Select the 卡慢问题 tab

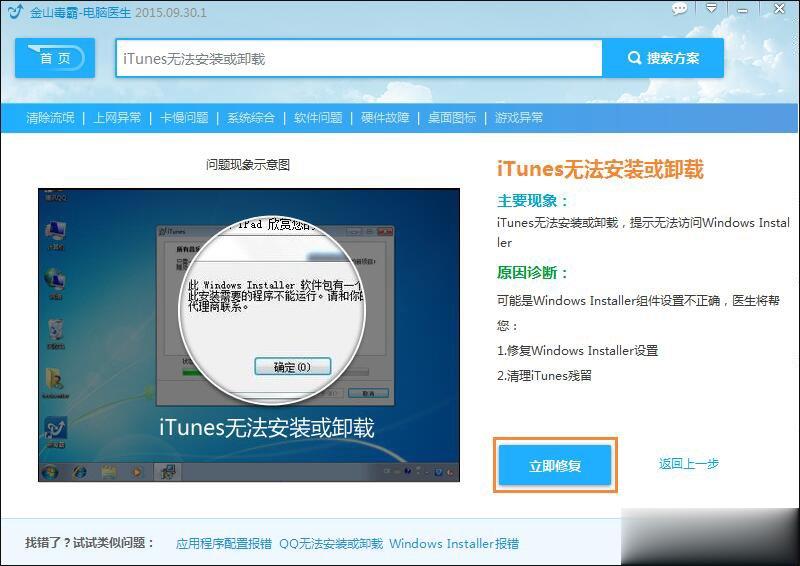[184, 117]
